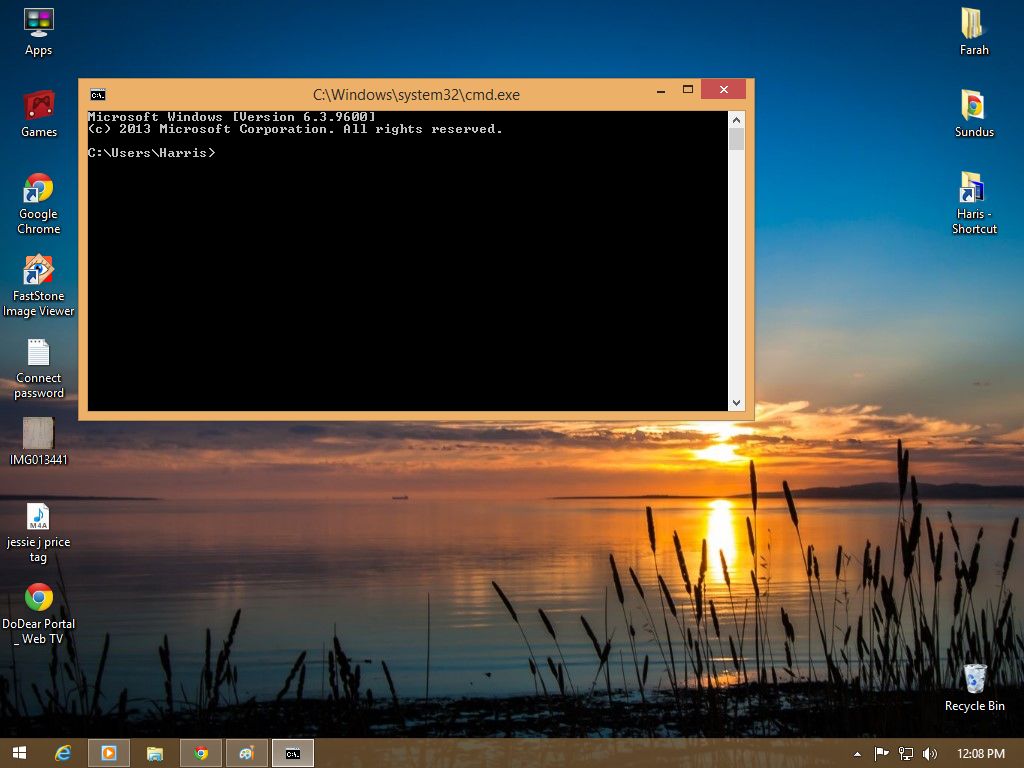
Task: Open the volume speaker tray icon
Action: click(x=929, y=754)
